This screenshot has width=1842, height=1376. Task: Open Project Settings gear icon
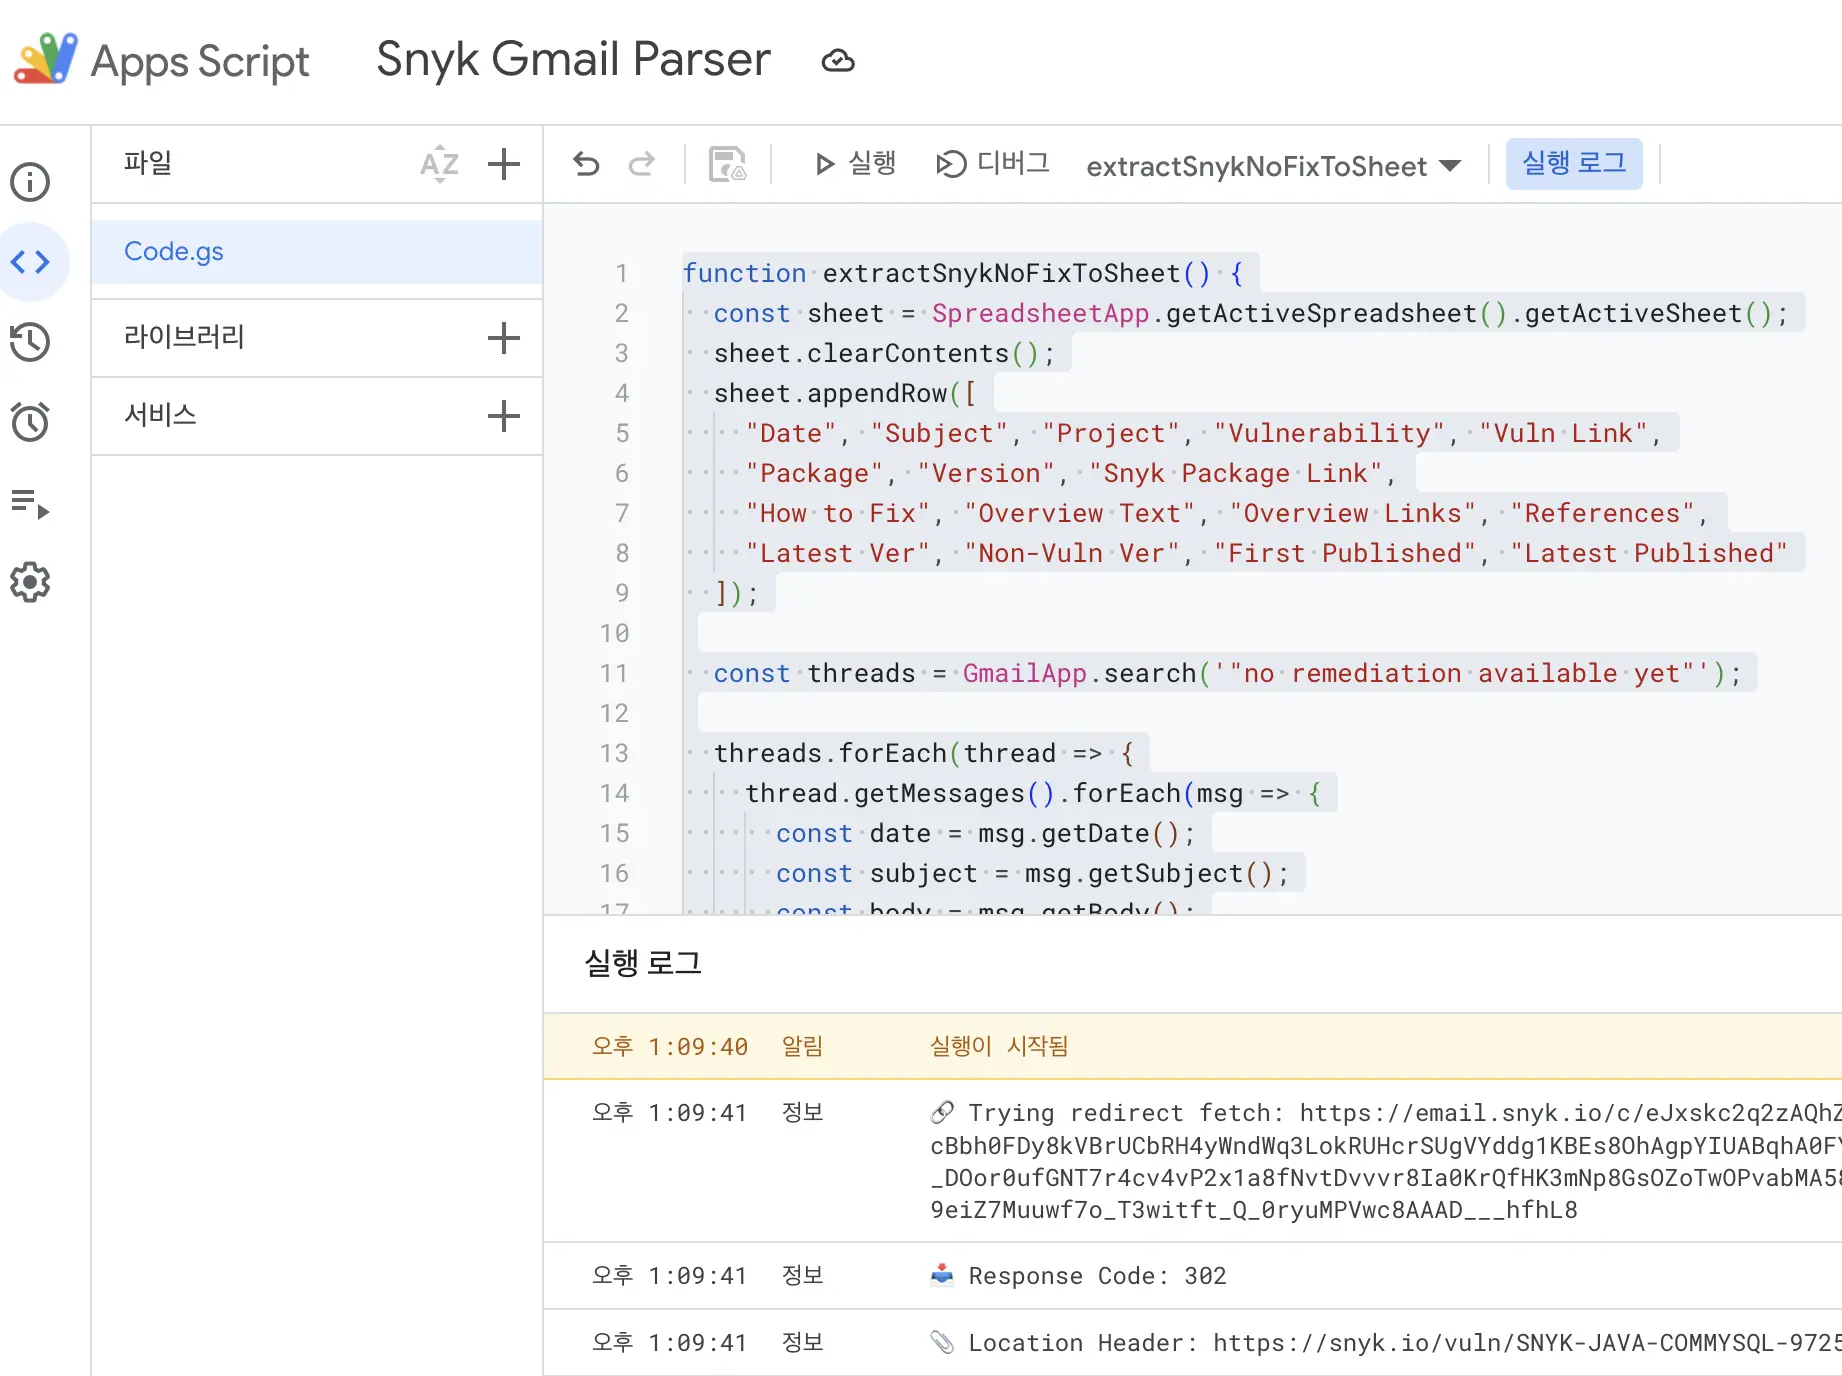click(x=30, y=582)
